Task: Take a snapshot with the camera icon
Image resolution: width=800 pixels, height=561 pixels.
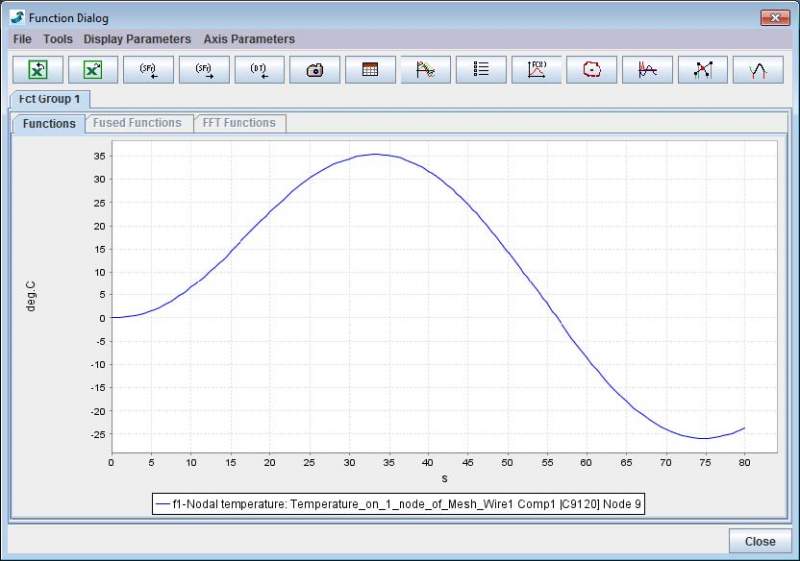Action: [x=315, y=69]
